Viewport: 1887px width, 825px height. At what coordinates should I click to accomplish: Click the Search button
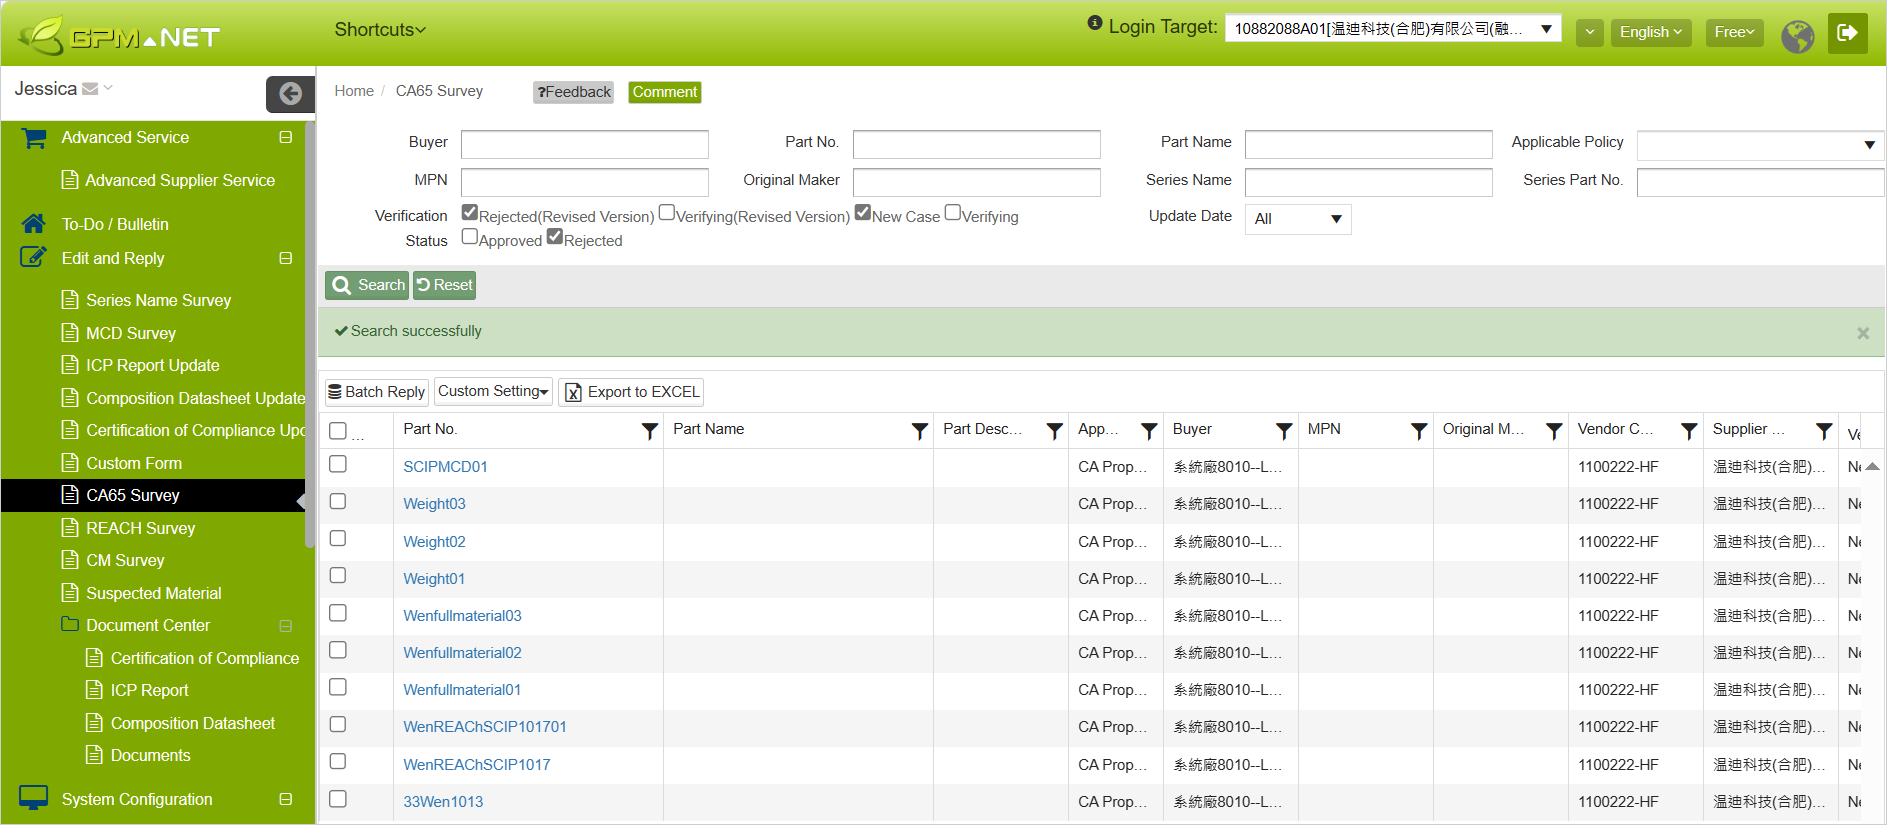coord(367,285)
